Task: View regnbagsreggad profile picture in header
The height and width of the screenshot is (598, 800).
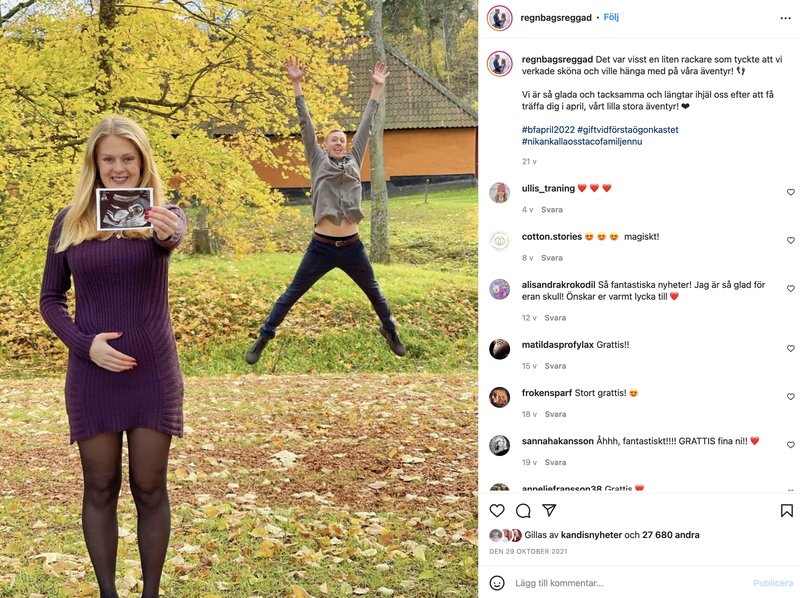Action: [499, 18]
